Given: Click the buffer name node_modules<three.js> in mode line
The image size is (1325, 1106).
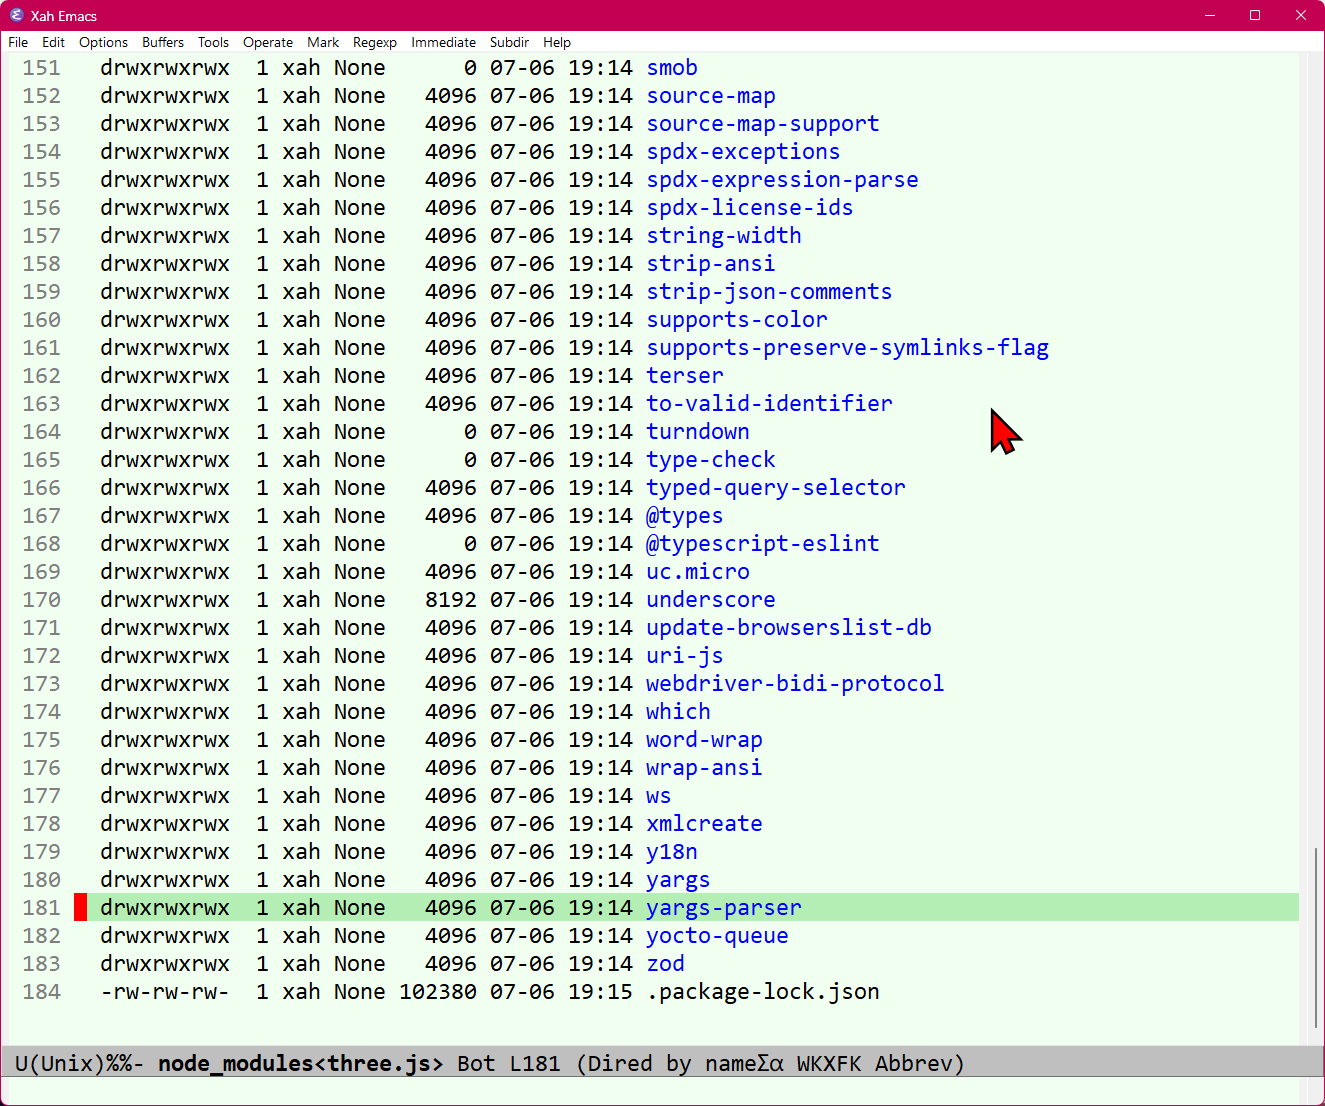Looking at the screenshot, I should click(x=301, y=1063).
